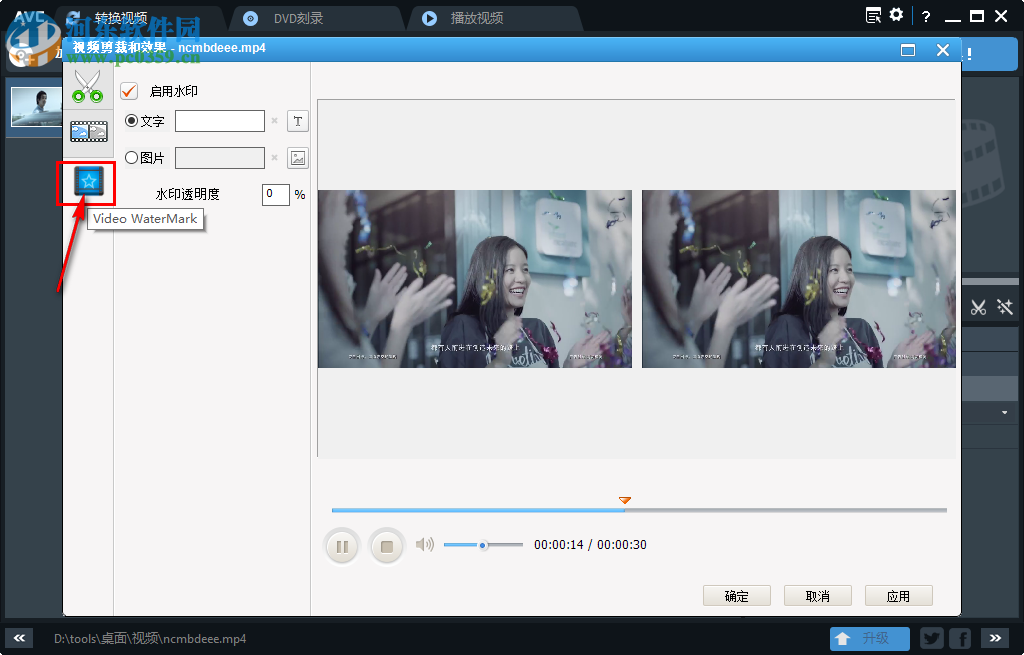Select the video crop effect icon
1024x655 pixels.
pyautogui.click(x=88, y=131)
